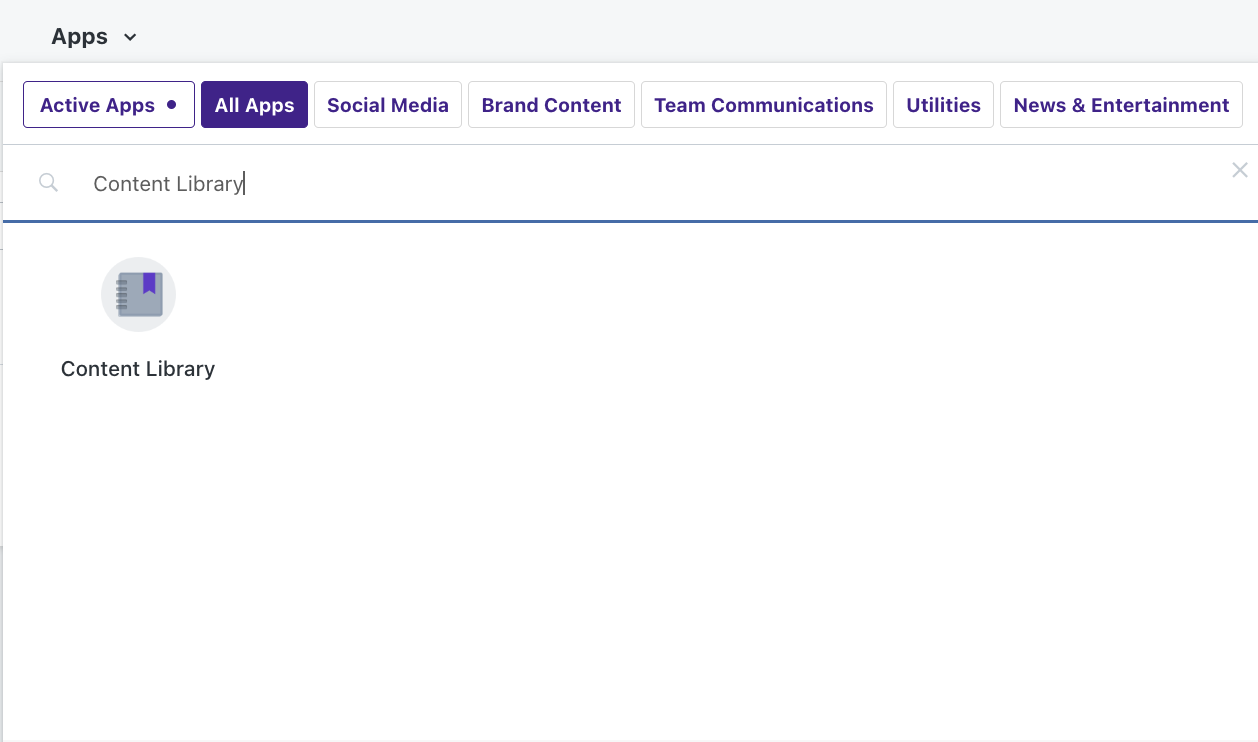Click the Content Library label under the icon
Screen dimensions: 1258x742
point(138,369)
